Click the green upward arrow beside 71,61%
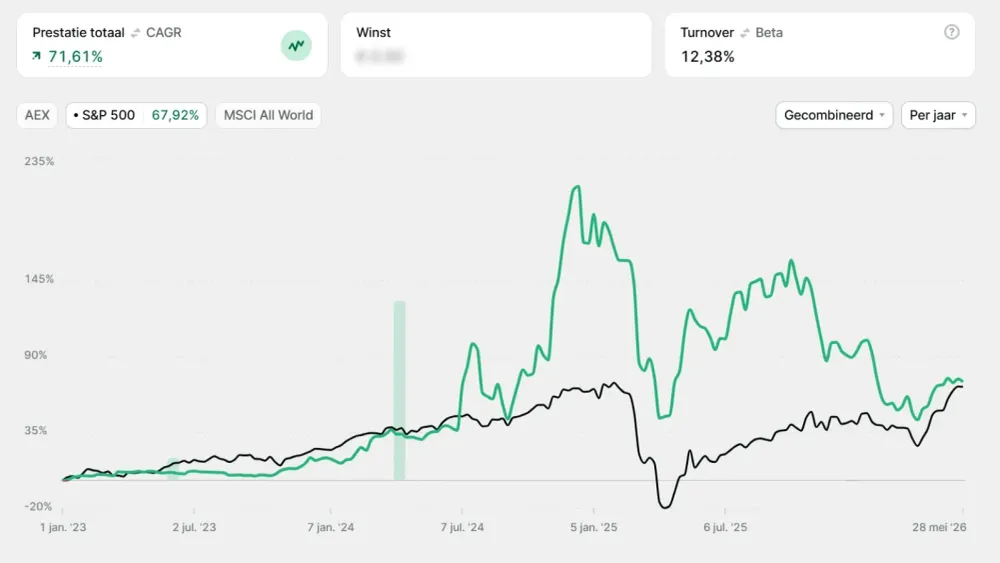The height and width of the screenshot is (563, 1000). (x=36, y=57)
